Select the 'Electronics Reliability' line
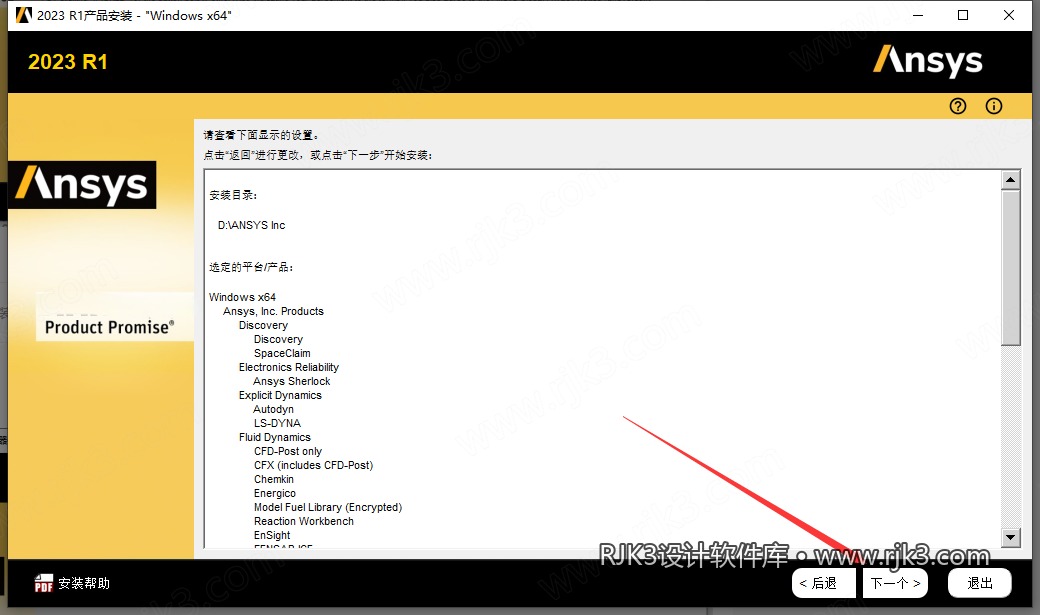The height and width of the screenshot is (615, 1040). pyautogui.click(x=289, y=368)
